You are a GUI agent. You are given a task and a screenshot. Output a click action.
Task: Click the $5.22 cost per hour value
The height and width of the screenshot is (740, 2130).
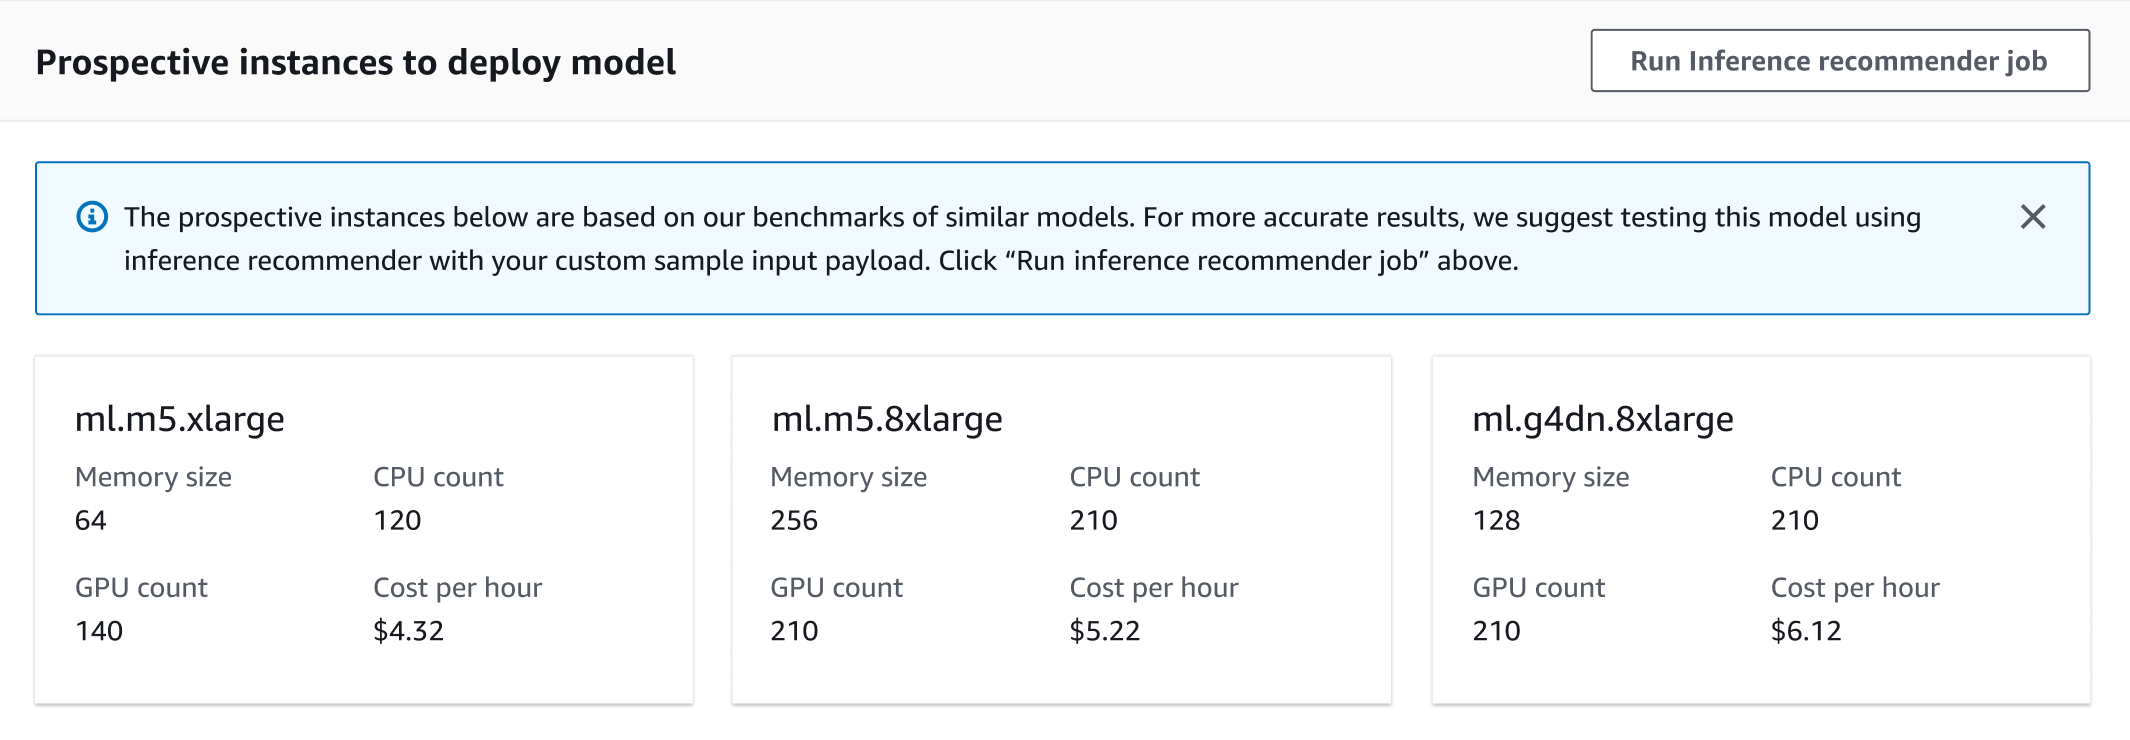point(1104,630)
